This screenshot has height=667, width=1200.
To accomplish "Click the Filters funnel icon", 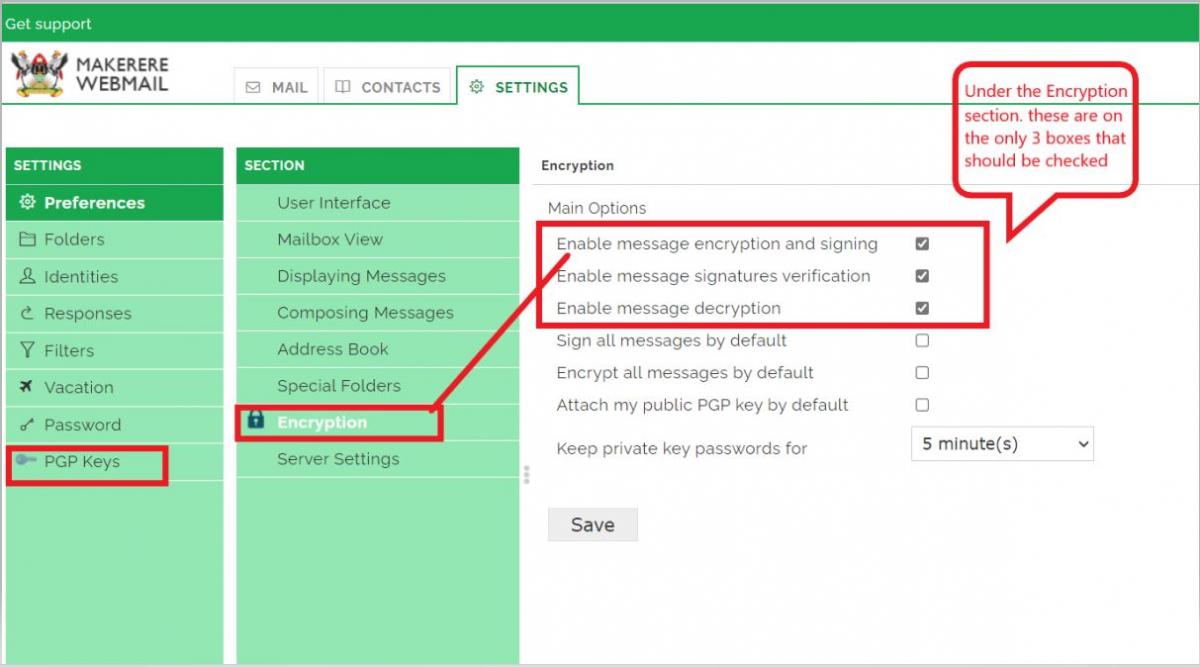I will 28,350.
